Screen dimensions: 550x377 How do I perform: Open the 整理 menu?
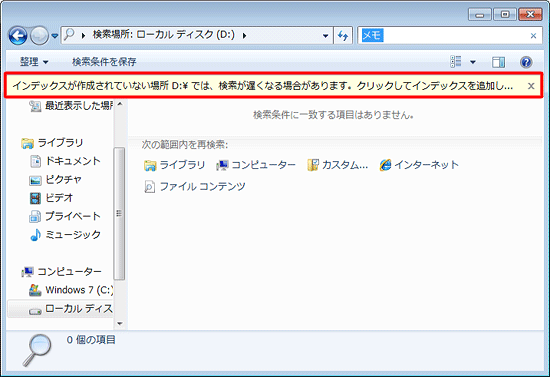coord(34,62)
